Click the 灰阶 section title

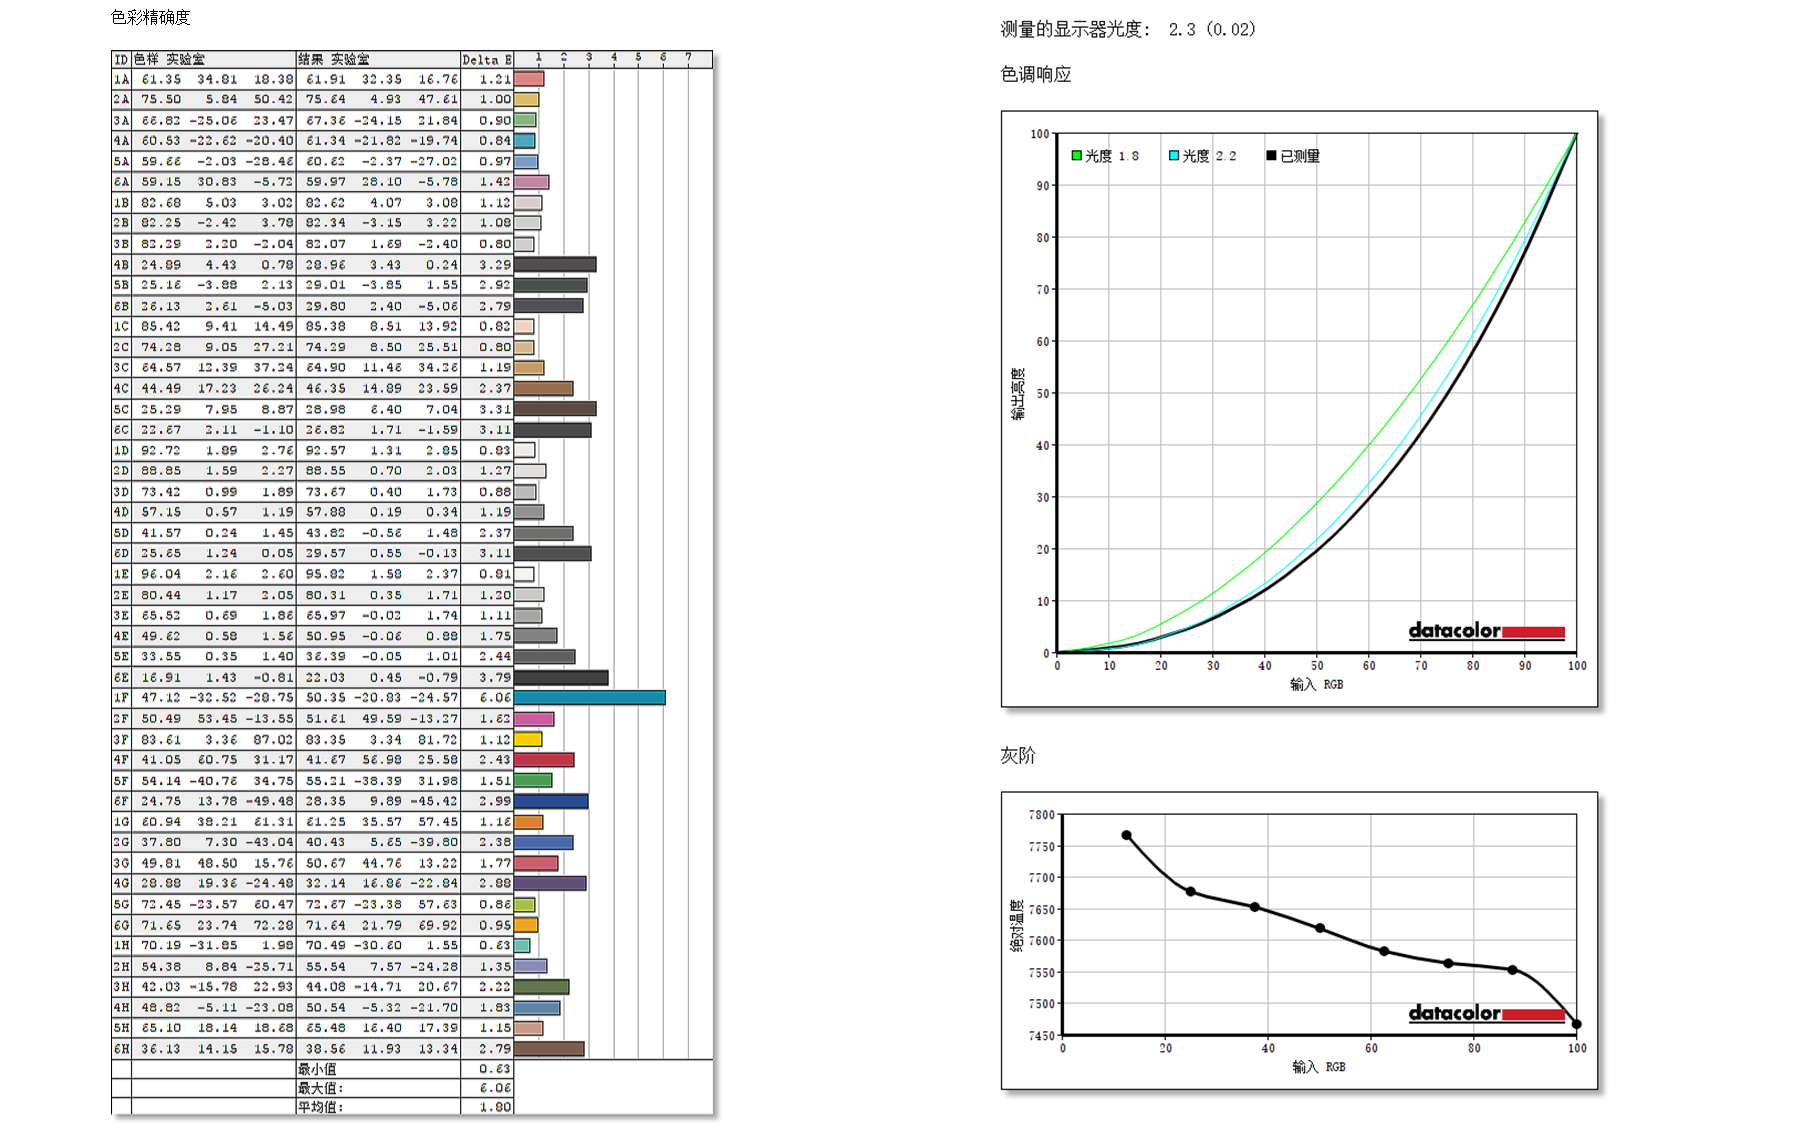pos(1018,756)
